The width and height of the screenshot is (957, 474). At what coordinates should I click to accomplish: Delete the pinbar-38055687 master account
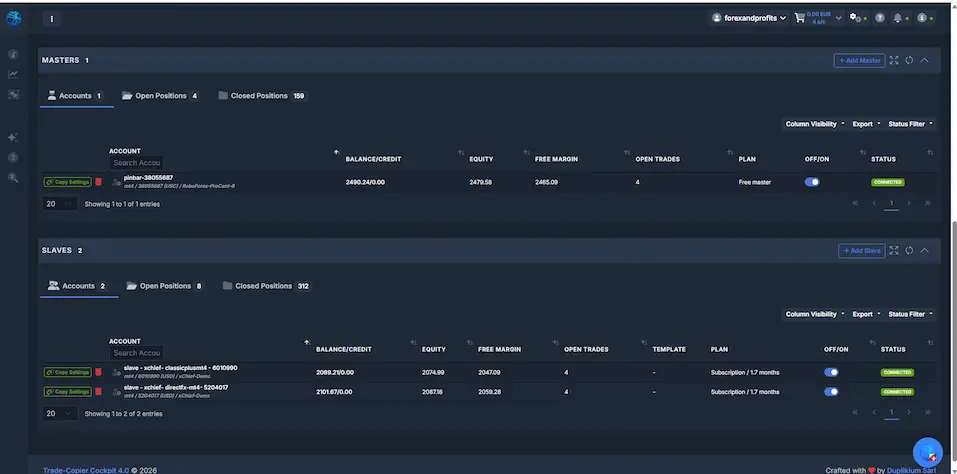pyautogui.click(x=99, y=182)
